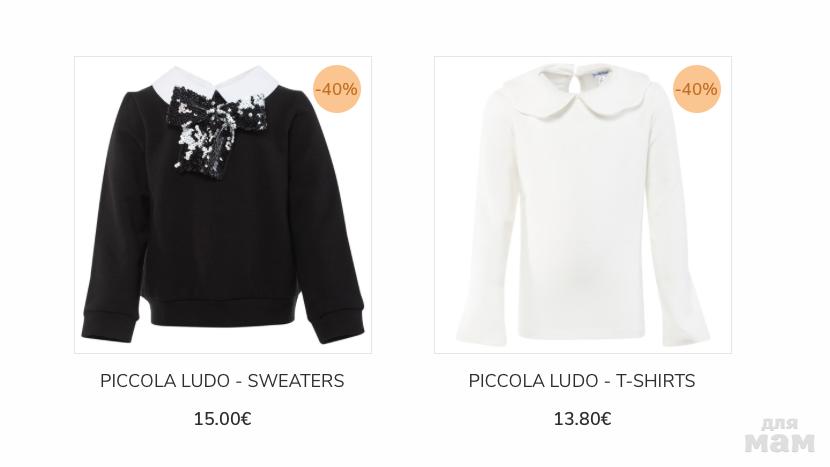The height and width of the screenshot is (467, 830).
Task: Click the -40% badge on the white t-shirt
Action: [697, 89]
